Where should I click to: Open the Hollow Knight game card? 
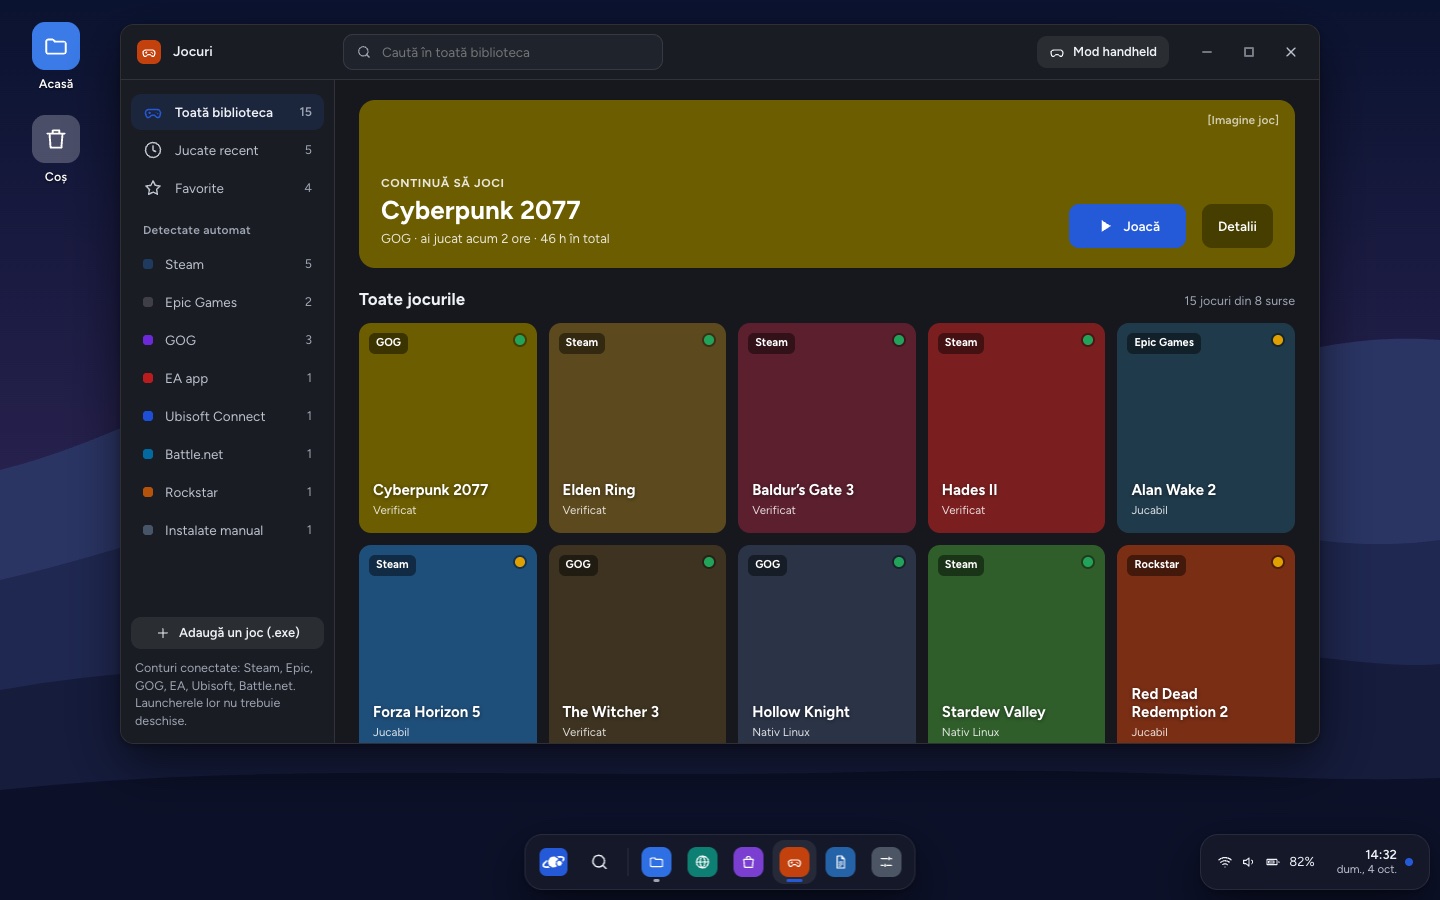[x=827, y=644]
